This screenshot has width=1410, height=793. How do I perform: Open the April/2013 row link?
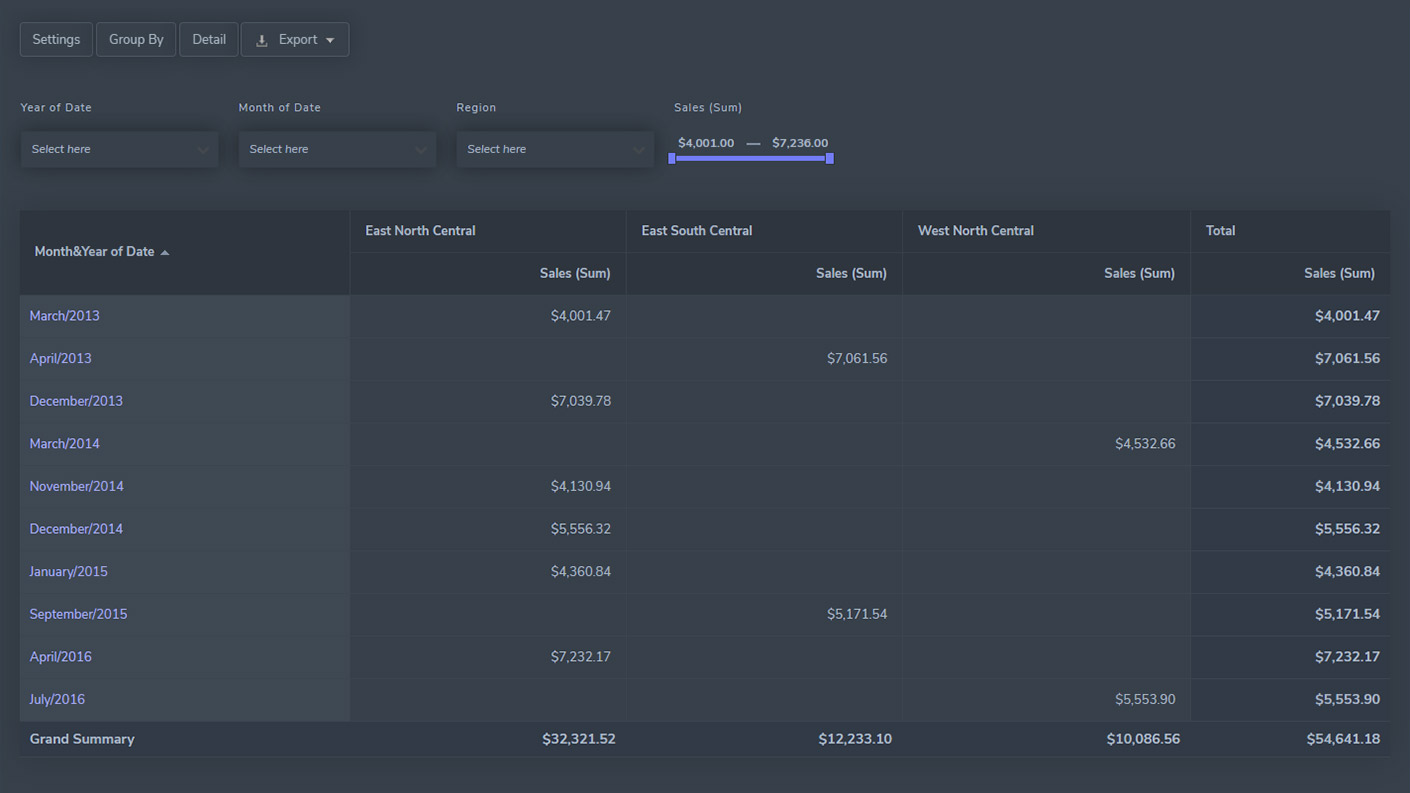coord(61,359)
